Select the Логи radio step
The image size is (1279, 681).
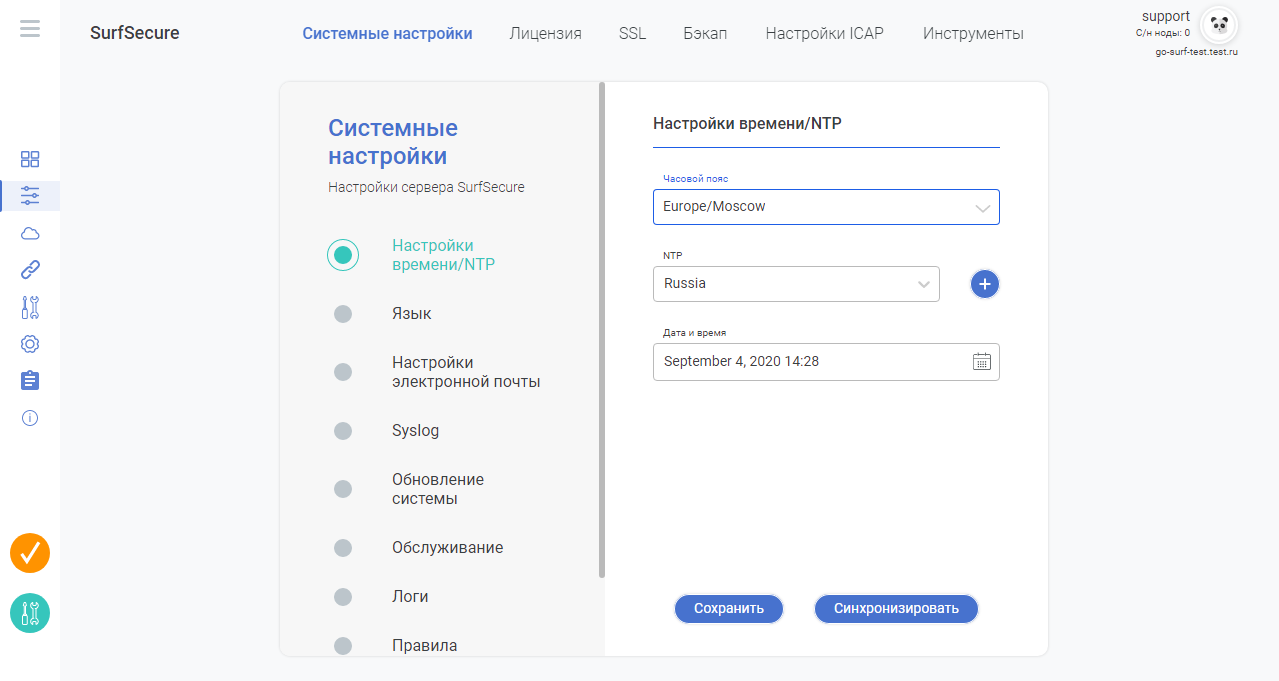(x=343, y=597)
